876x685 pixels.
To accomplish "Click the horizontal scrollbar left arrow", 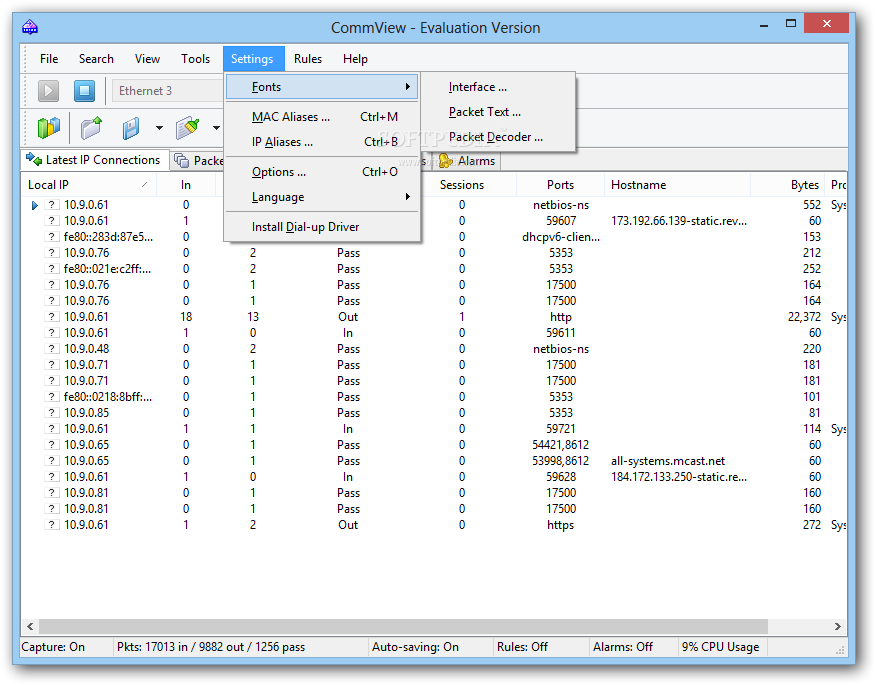I will pyautogui.click(x=31, y=626).
